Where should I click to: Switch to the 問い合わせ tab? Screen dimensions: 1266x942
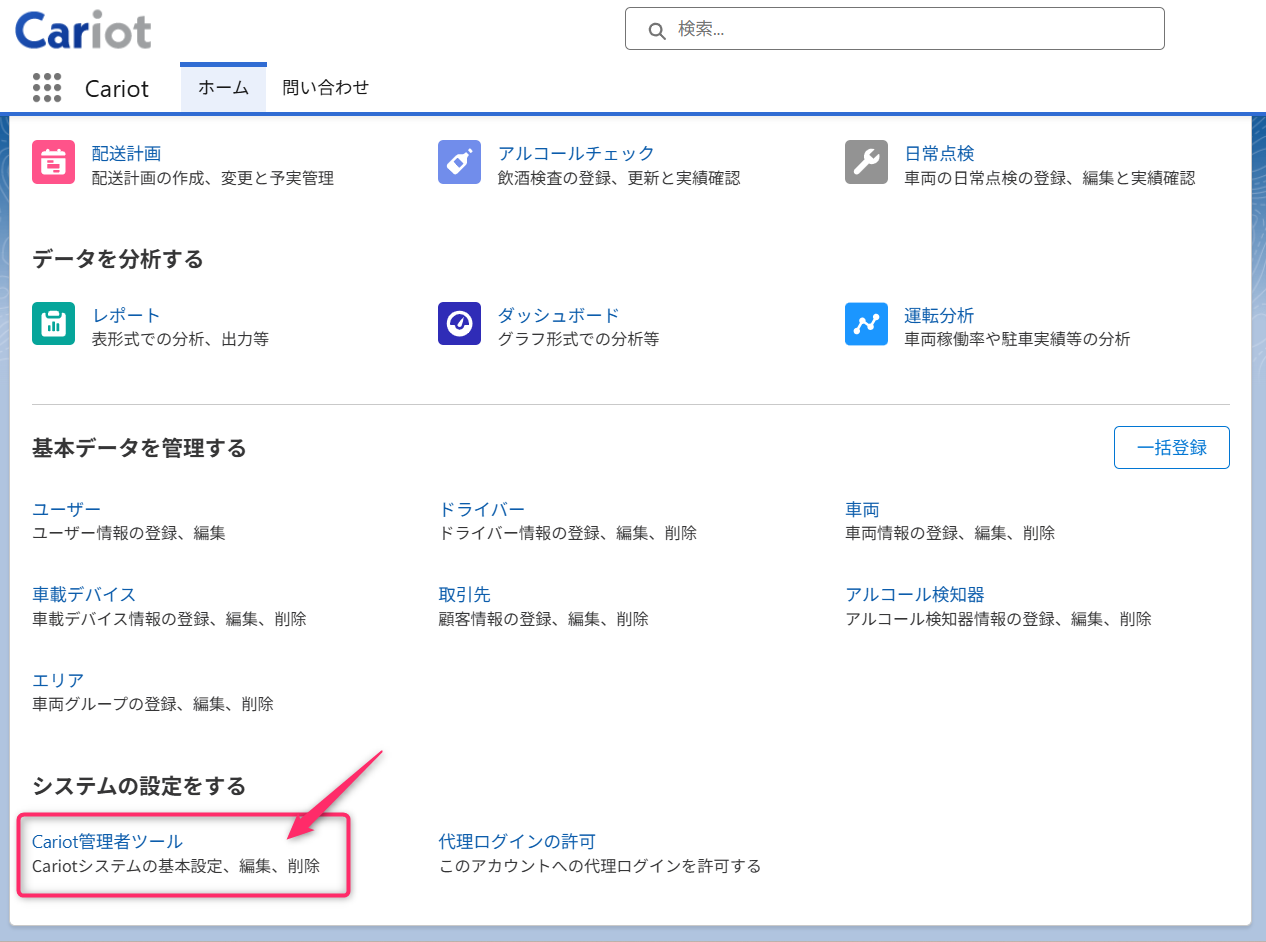(326, 88)
